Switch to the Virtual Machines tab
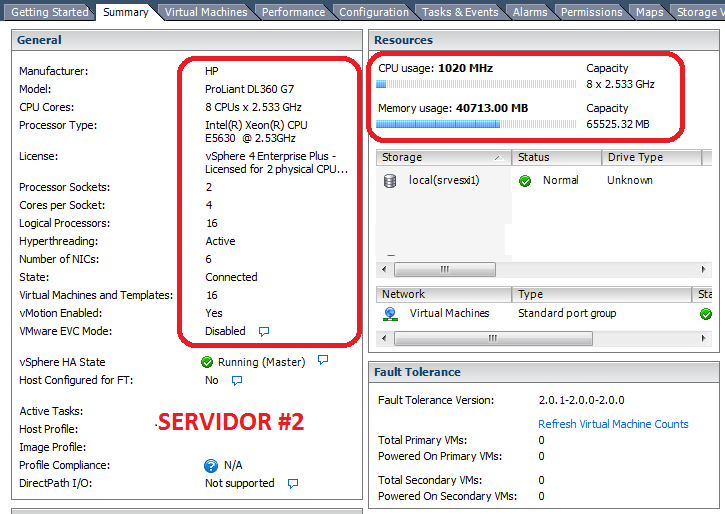 [206, 12]
